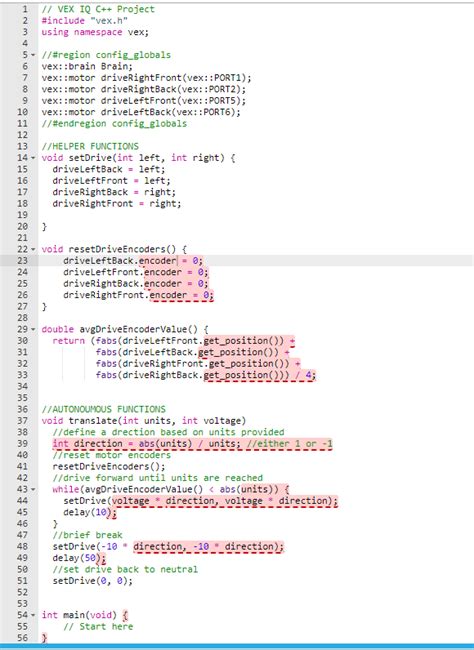Click the "driveRightFront = right;" assignment
Image resolution: width=474 pixels, height=650 pixels.
[117, 204]
